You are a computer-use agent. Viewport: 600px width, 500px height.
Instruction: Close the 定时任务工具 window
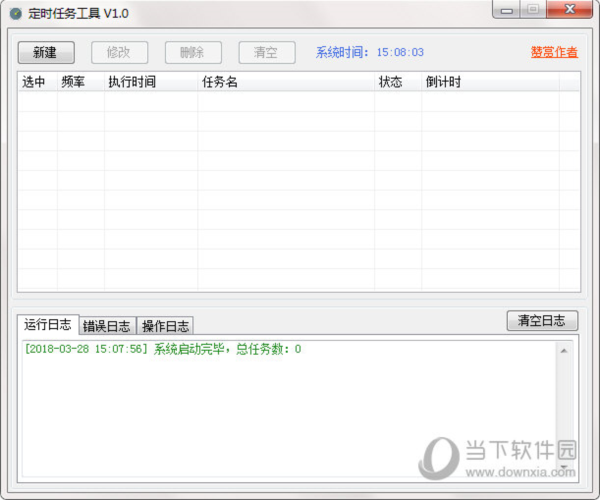[x=570, y=10]
